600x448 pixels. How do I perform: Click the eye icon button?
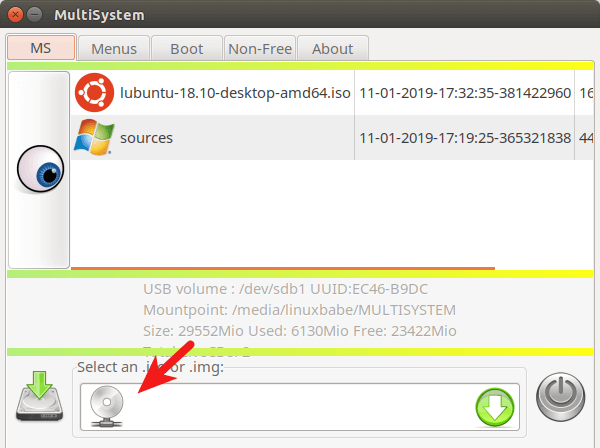tap(40, 171)
